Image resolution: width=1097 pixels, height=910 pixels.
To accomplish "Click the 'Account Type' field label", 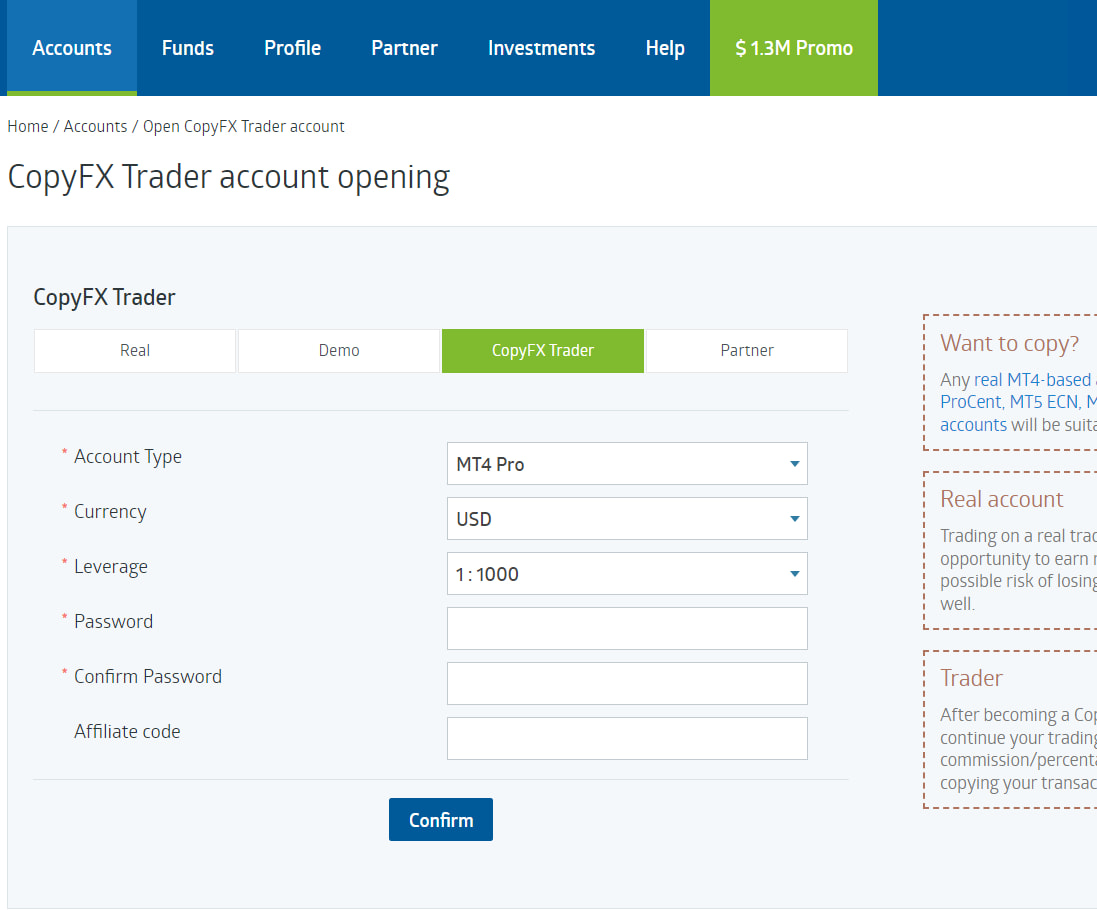I will 128,457.
